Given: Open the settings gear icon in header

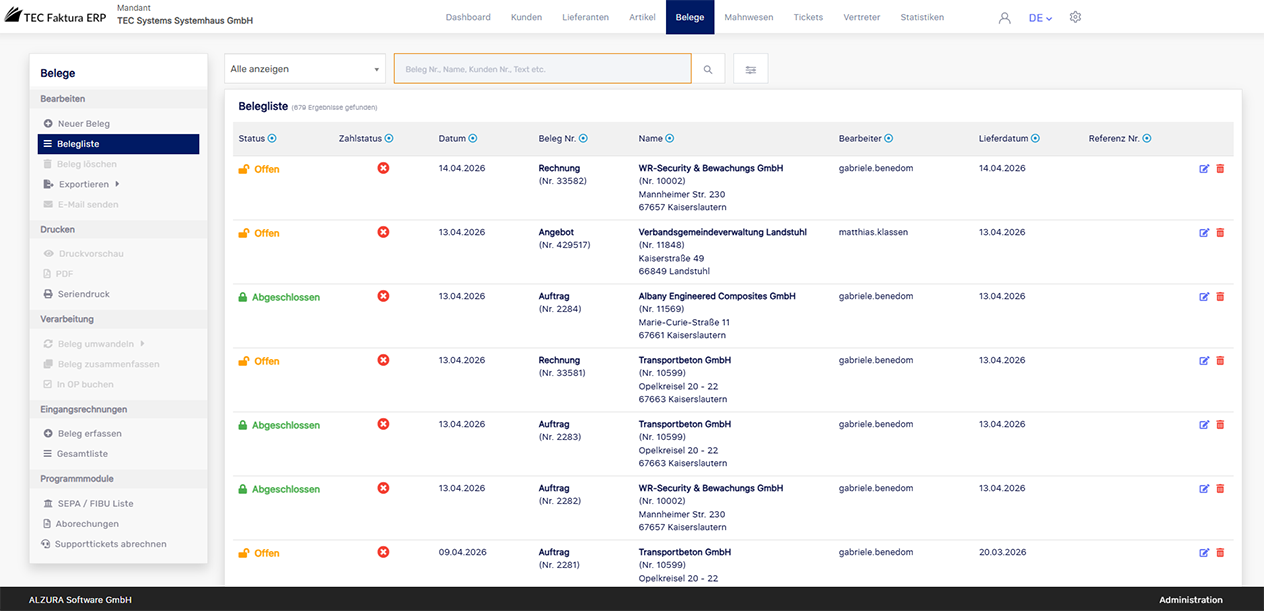Looking at the screenshot, I should (x=1075, y=17).
